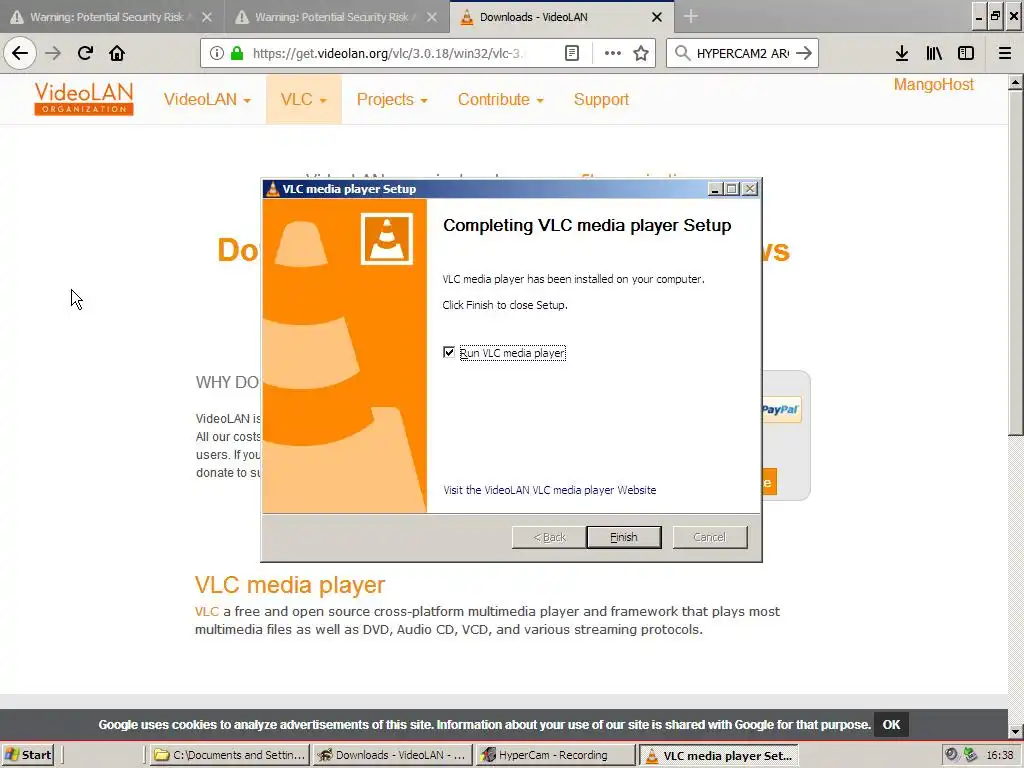The image size is (1024, 768).
Task: Submit search with the arrow button
Action: (804, 53)
